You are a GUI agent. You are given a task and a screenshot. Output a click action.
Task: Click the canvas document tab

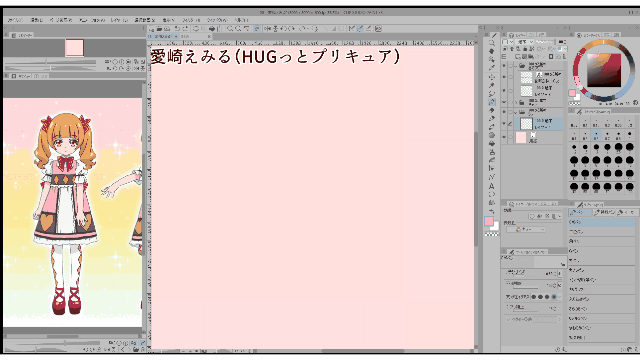coord(162,37)
